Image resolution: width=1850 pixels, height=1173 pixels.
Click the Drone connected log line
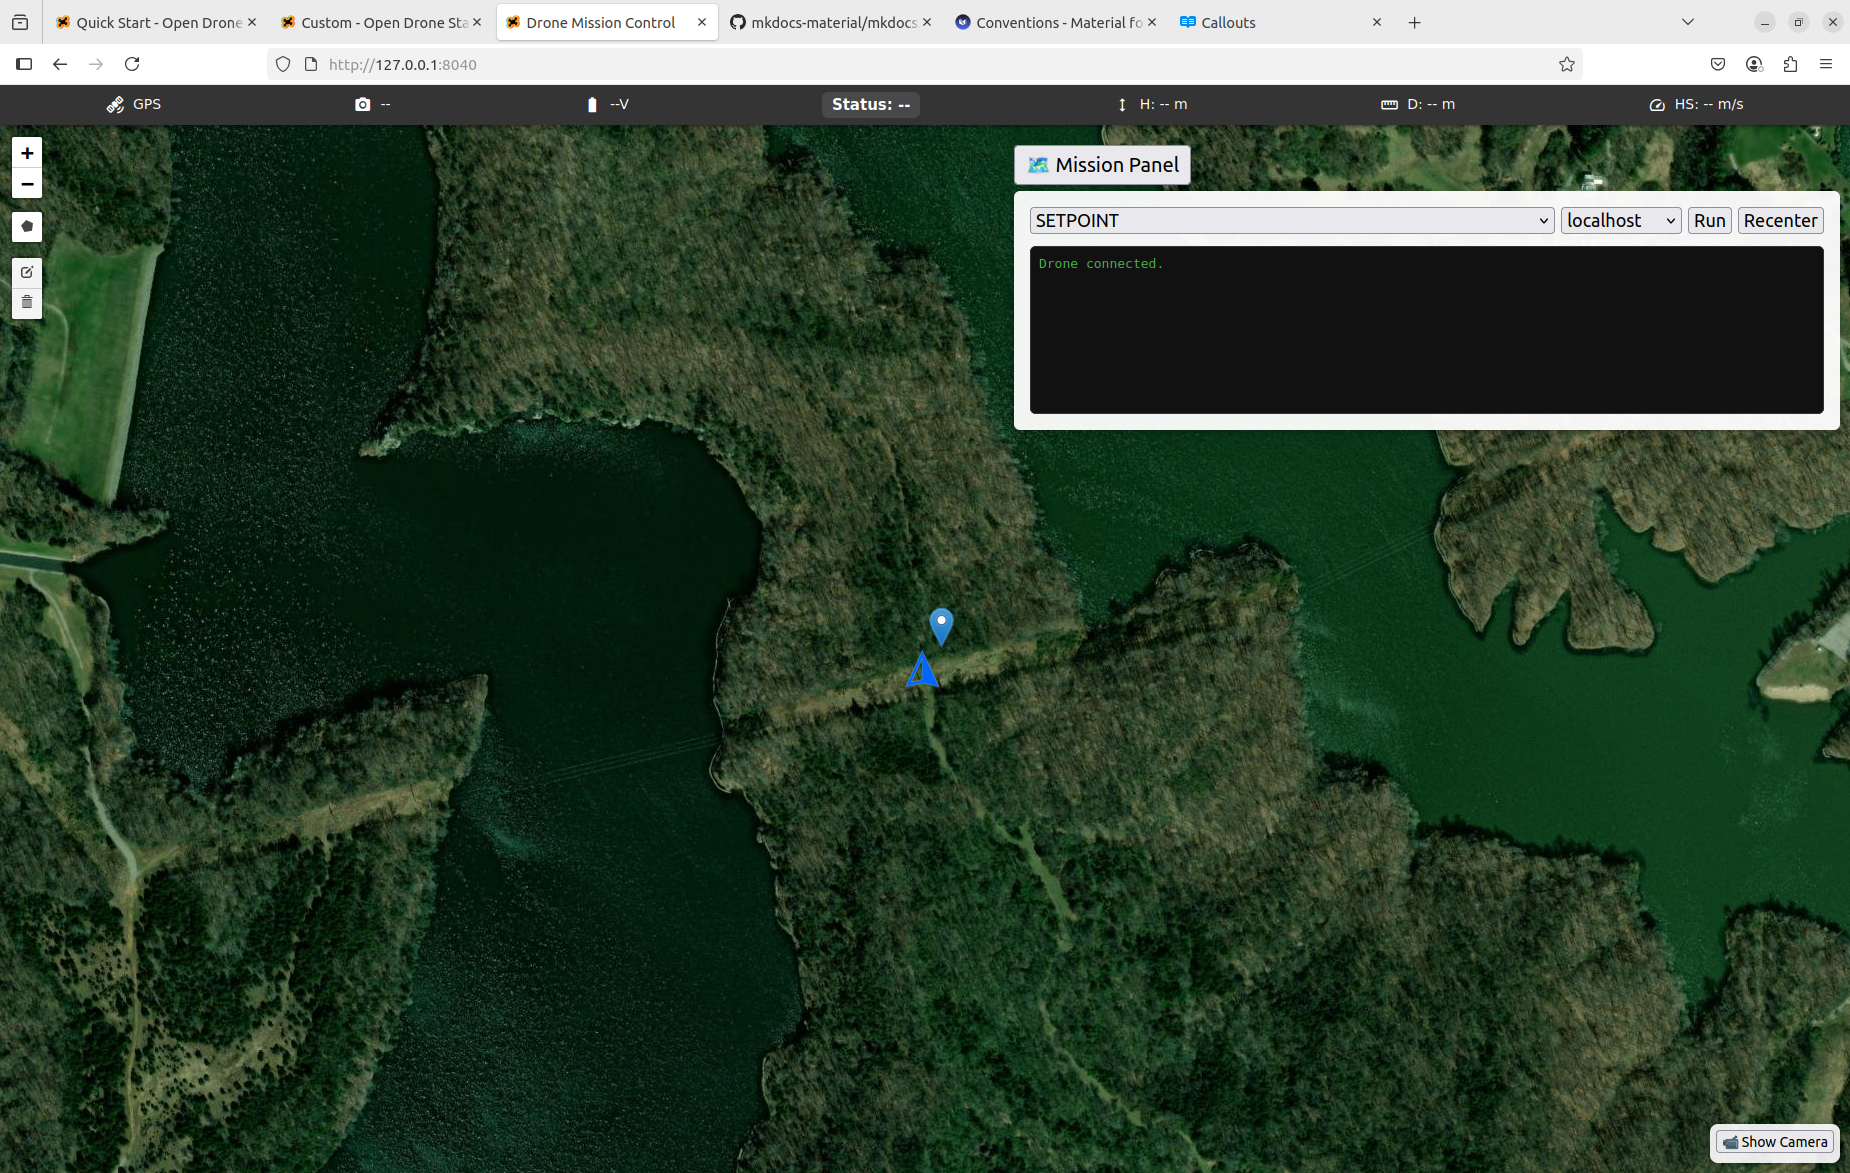tap(1101, 264)
